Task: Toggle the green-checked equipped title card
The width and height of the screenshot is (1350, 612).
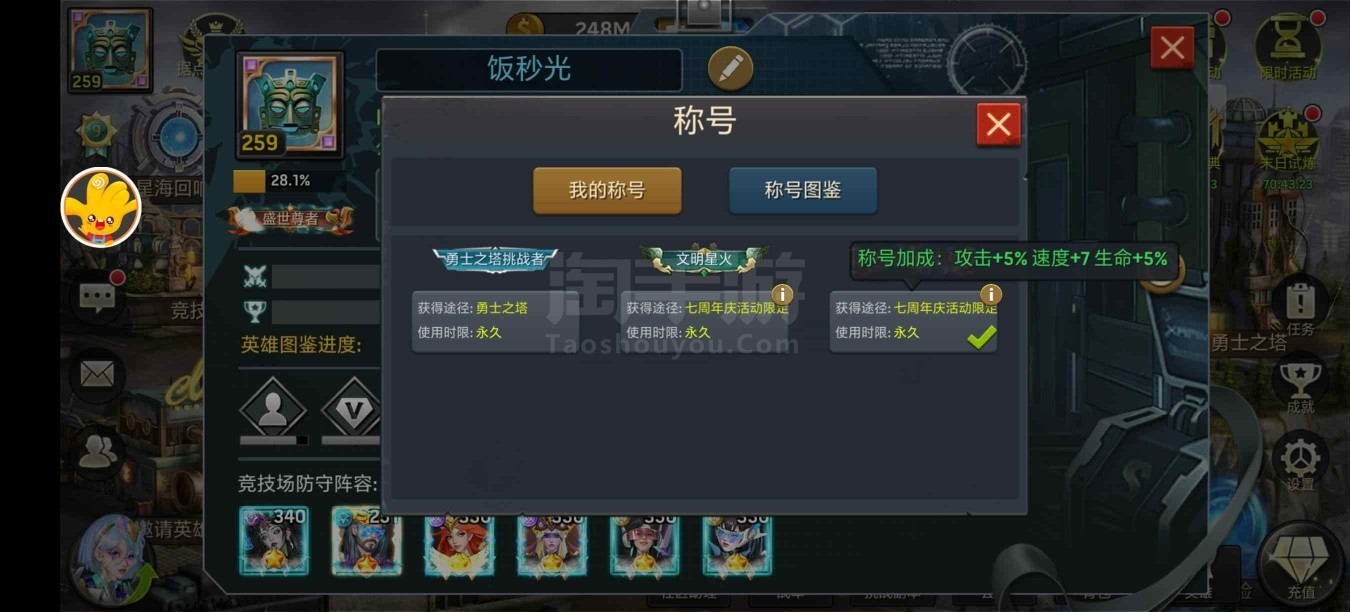Action: pyautogui.click(x=913, y=320)
